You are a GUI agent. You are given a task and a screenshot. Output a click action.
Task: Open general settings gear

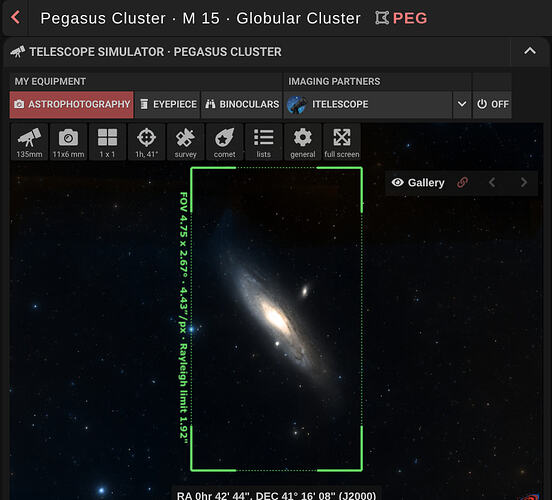303,142
